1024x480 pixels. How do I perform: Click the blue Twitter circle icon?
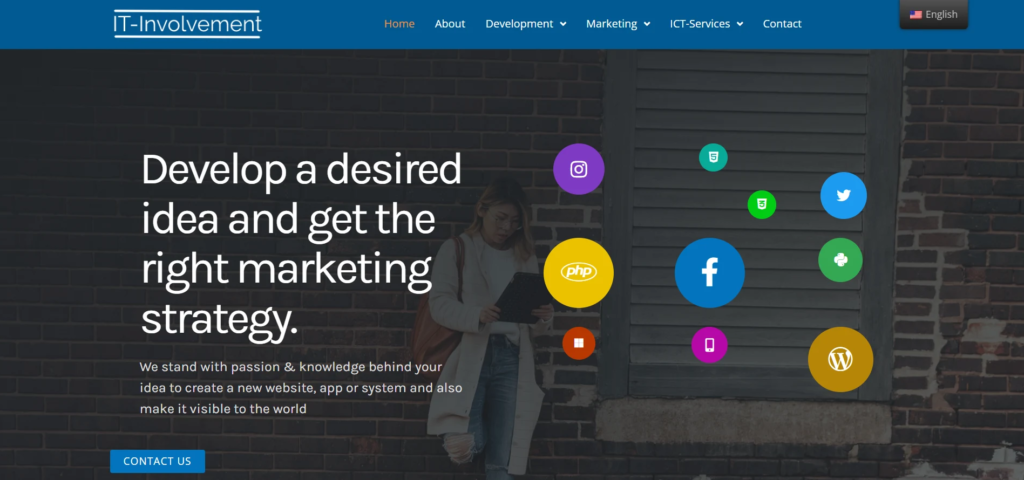pyautogui.click(x=844, y=195)
